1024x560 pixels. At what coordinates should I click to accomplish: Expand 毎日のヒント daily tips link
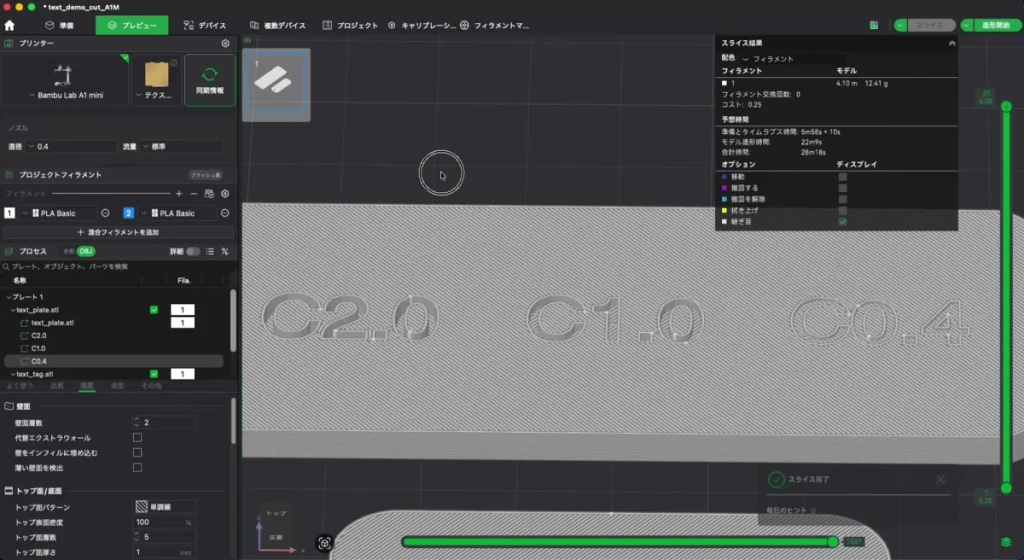791,510
